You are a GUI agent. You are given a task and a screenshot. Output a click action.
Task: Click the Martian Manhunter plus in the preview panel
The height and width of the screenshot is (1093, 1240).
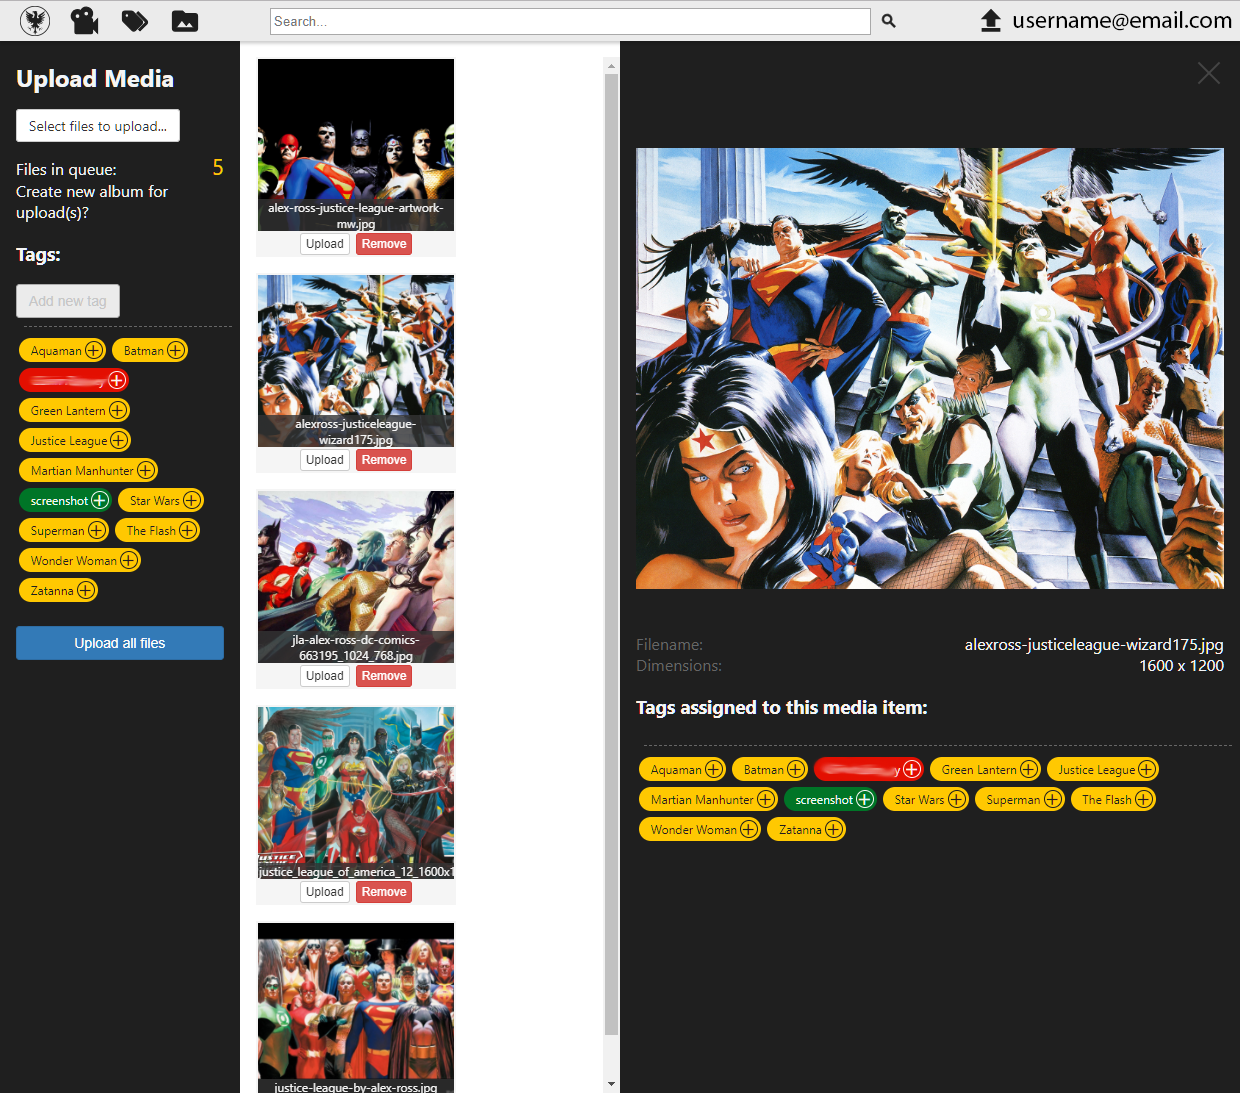coord(766,799)
